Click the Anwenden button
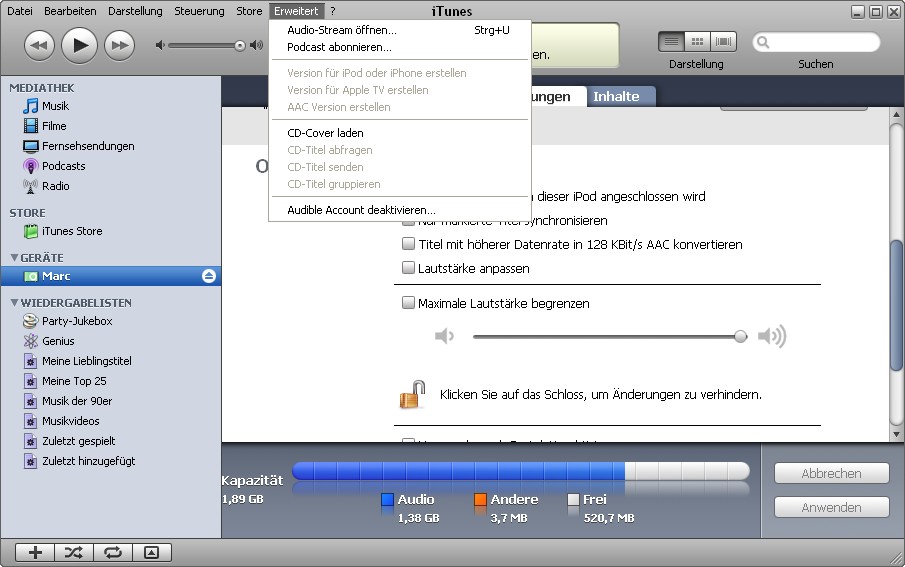 coord(831,508)
